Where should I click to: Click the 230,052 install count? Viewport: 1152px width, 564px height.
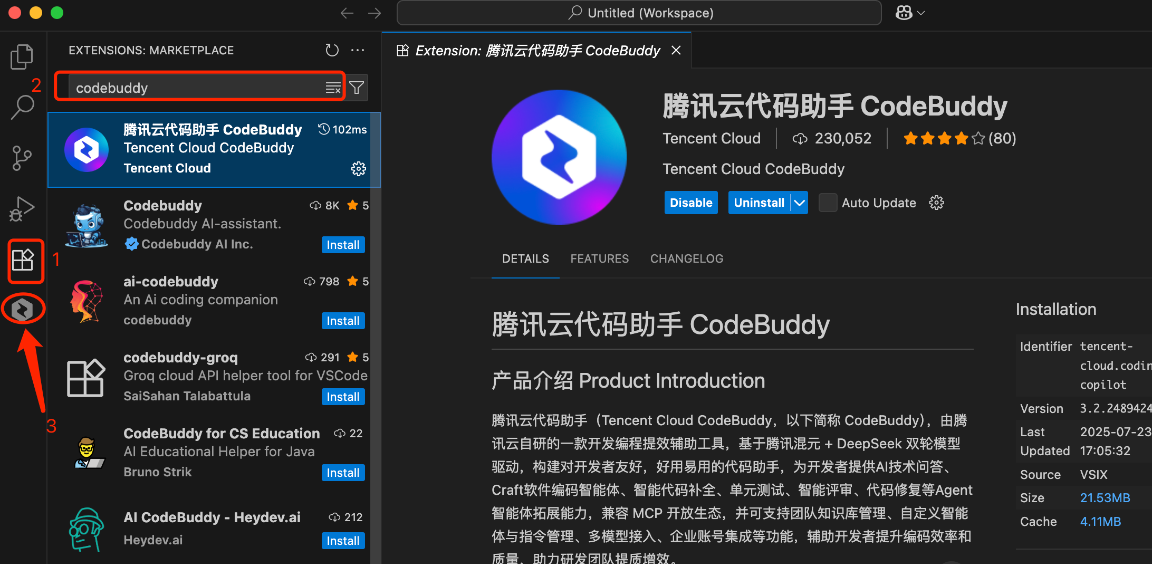pos(832,138)
